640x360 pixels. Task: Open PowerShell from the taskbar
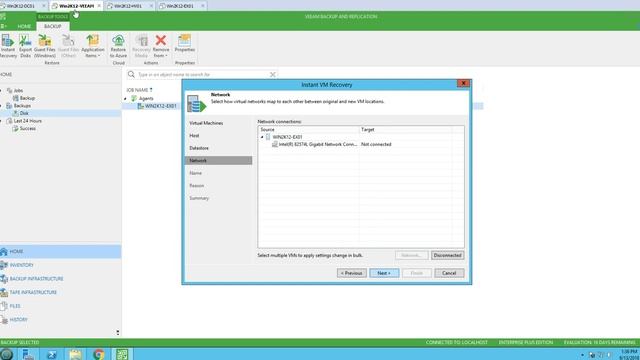coord(52,354)
